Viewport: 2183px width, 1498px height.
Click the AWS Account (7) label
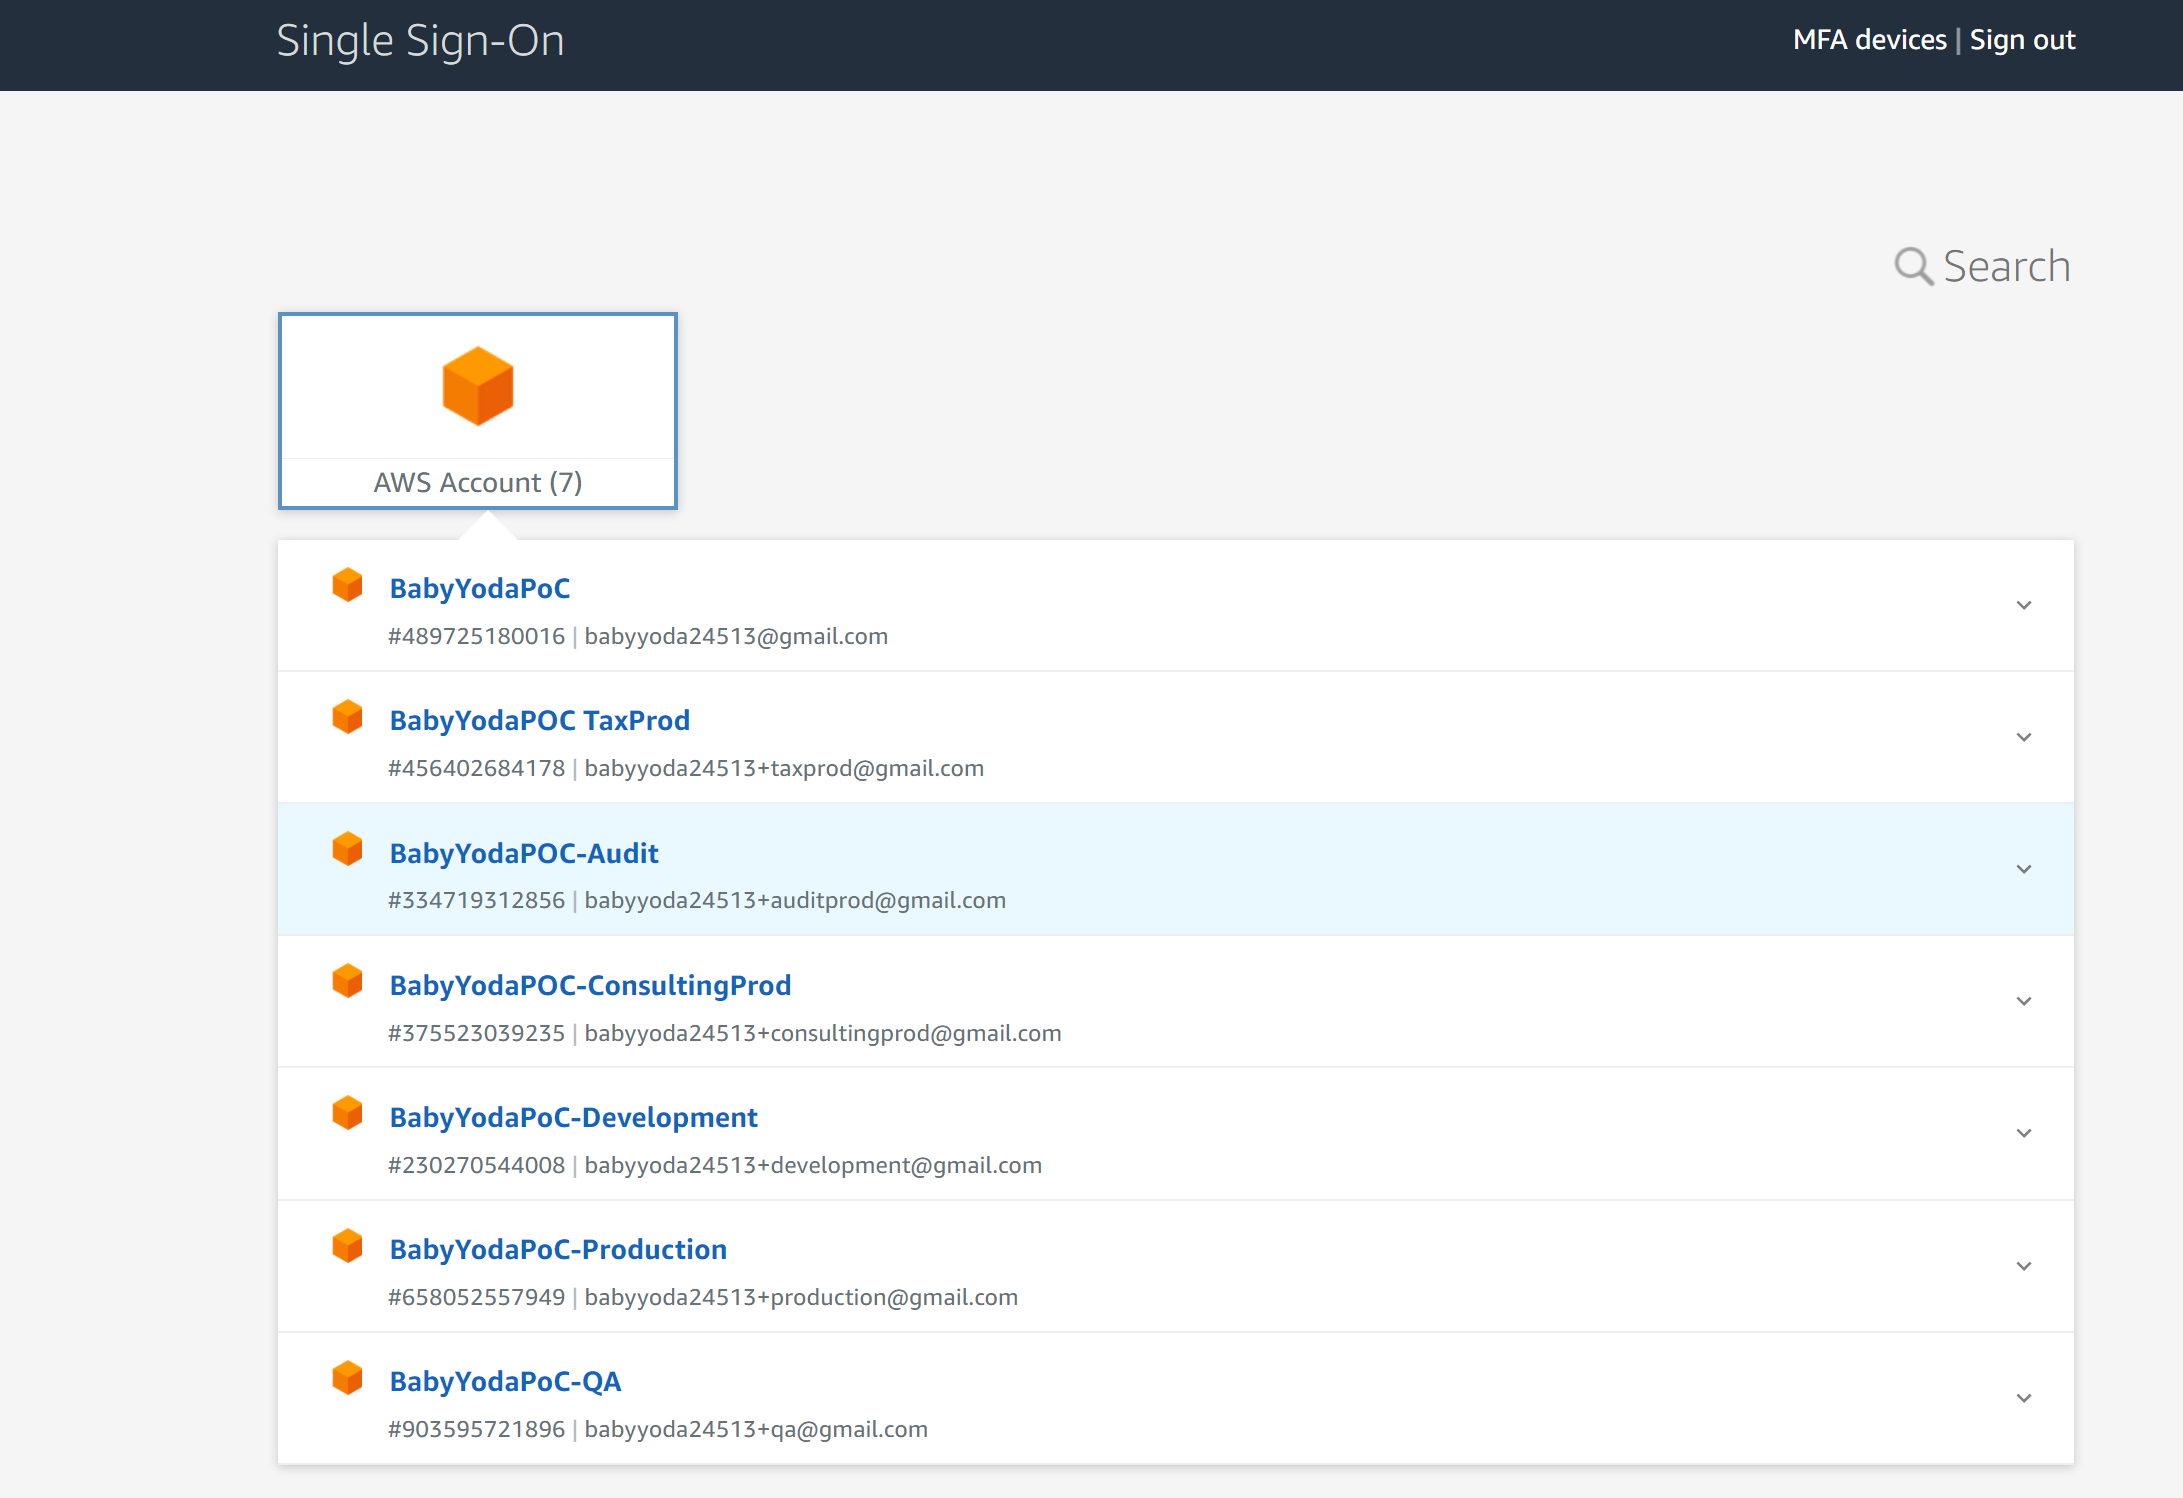478,482
